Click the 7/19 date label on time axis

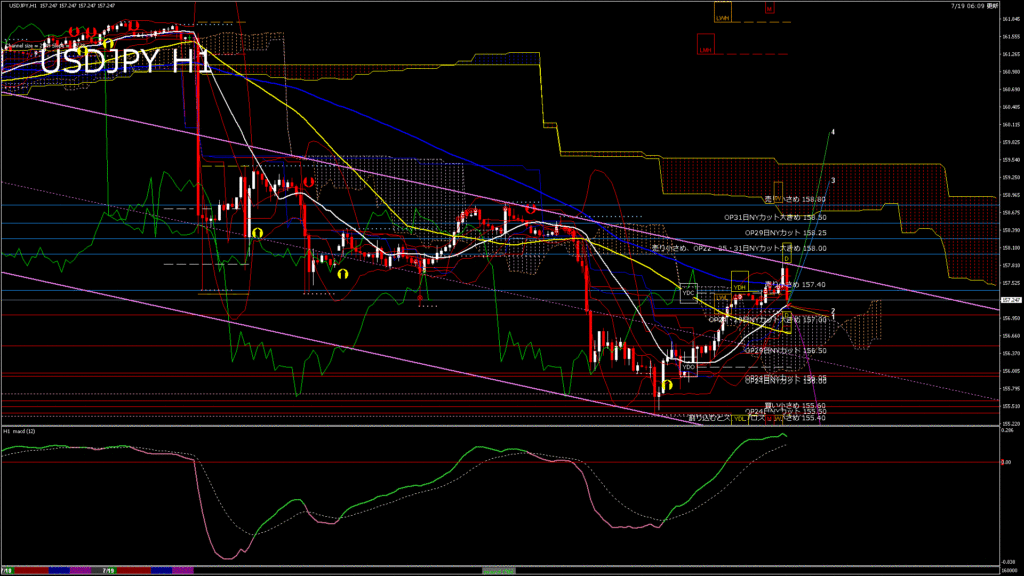108,571
